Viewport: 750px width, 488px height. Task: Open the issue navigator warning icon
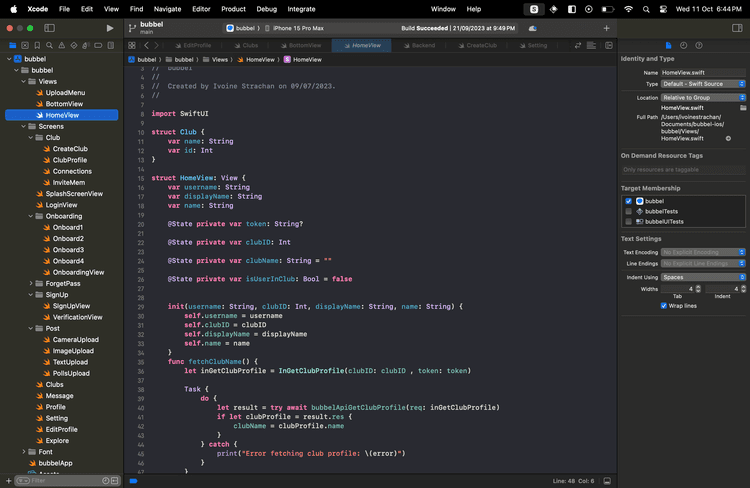tap(61, 45)
